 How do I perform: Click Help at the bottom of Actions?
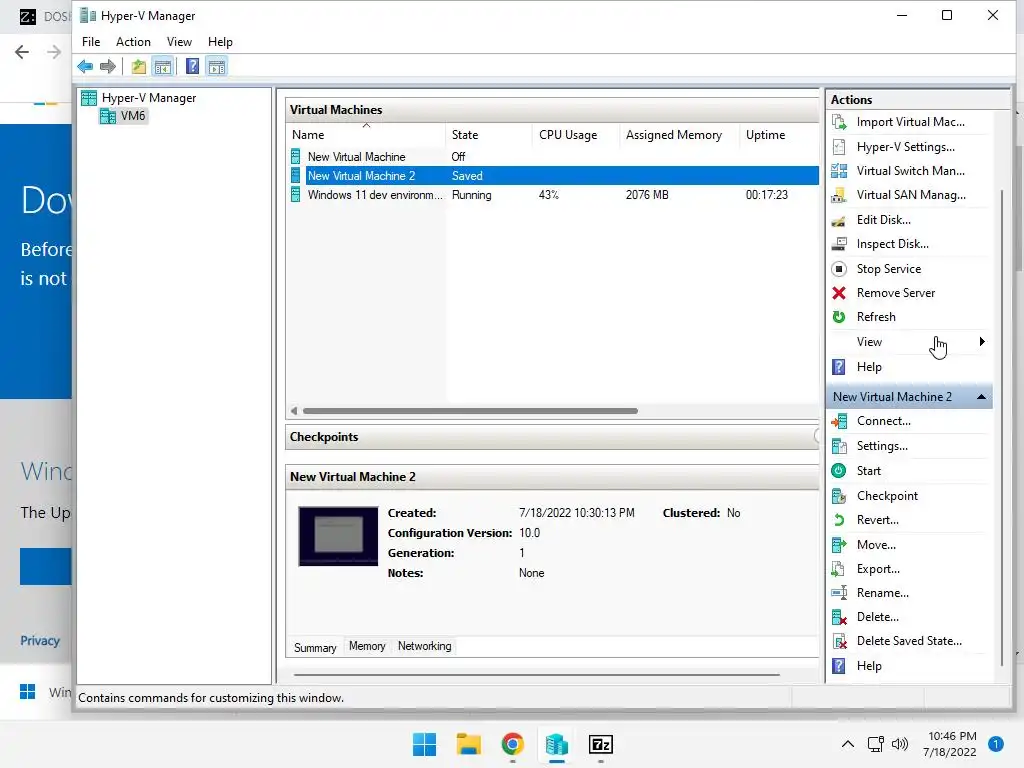pyautogui.click(x=869, y=666)
